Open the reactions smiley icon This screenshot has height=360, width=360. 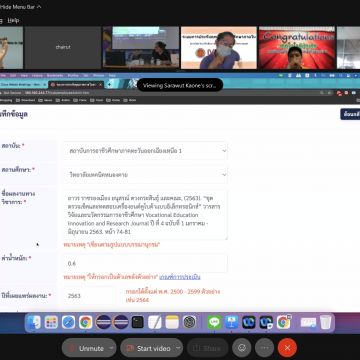tap(242, 348)
